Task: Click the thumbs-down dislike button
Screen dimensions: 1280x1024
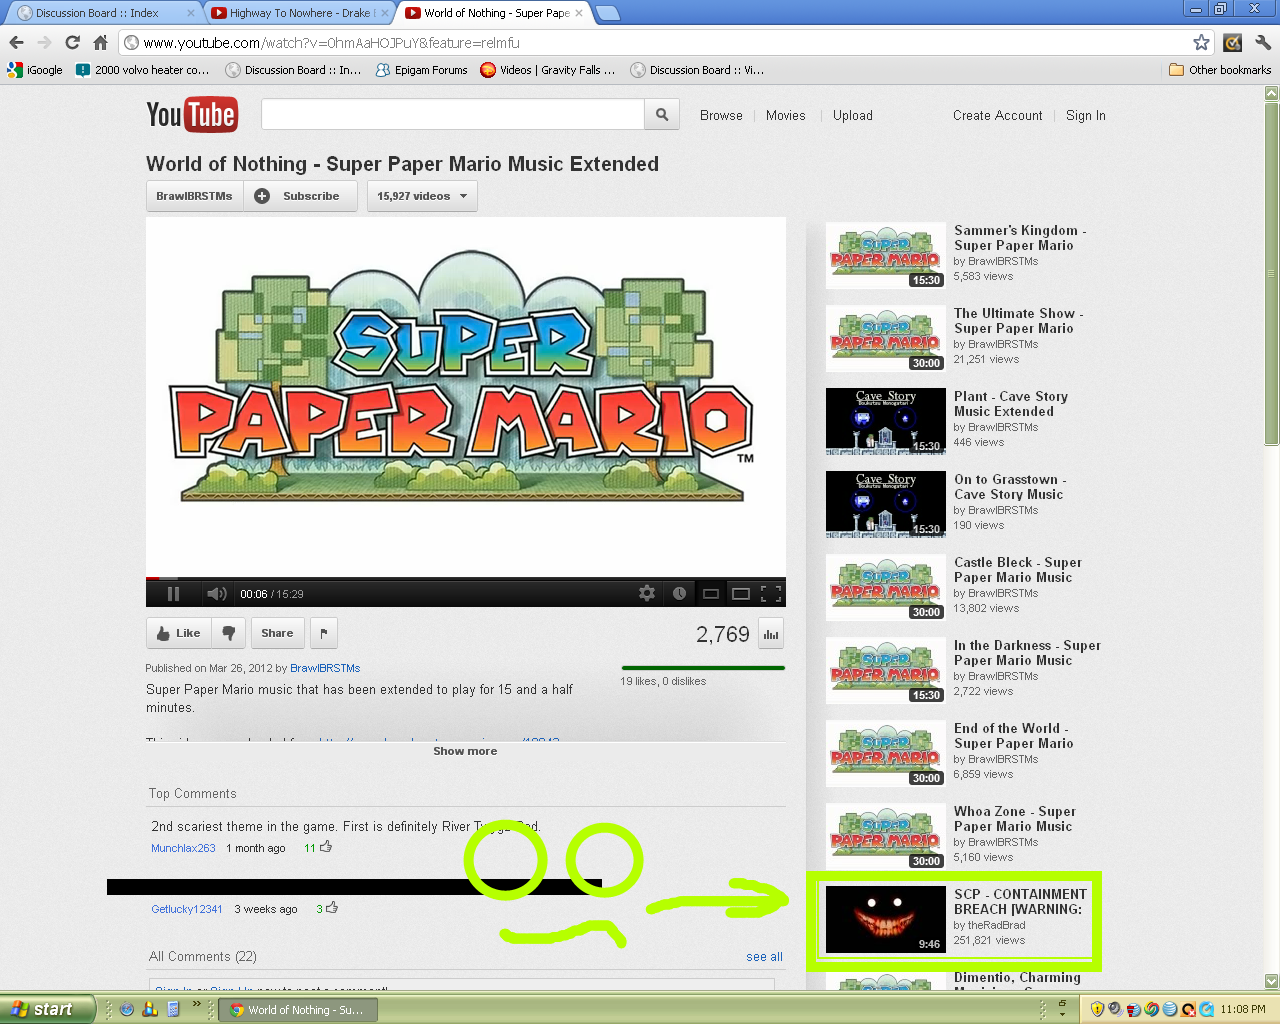Action: click(x=228, y=633)
